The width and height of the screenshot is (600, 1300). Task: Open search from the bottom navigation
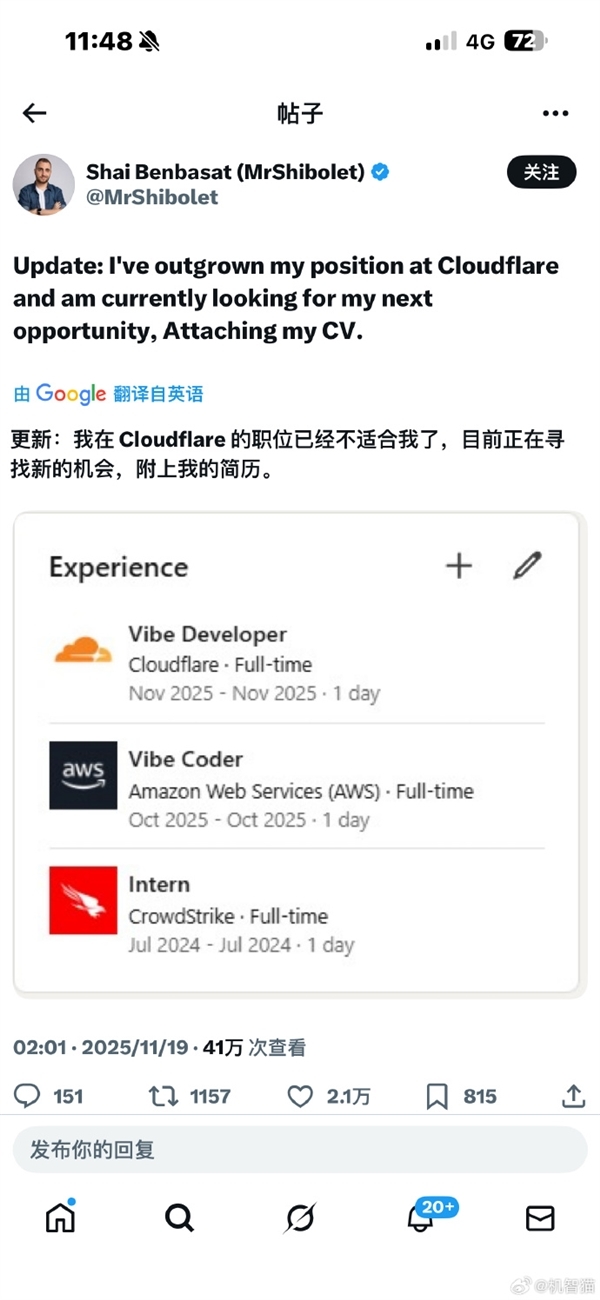[180, 1218]
